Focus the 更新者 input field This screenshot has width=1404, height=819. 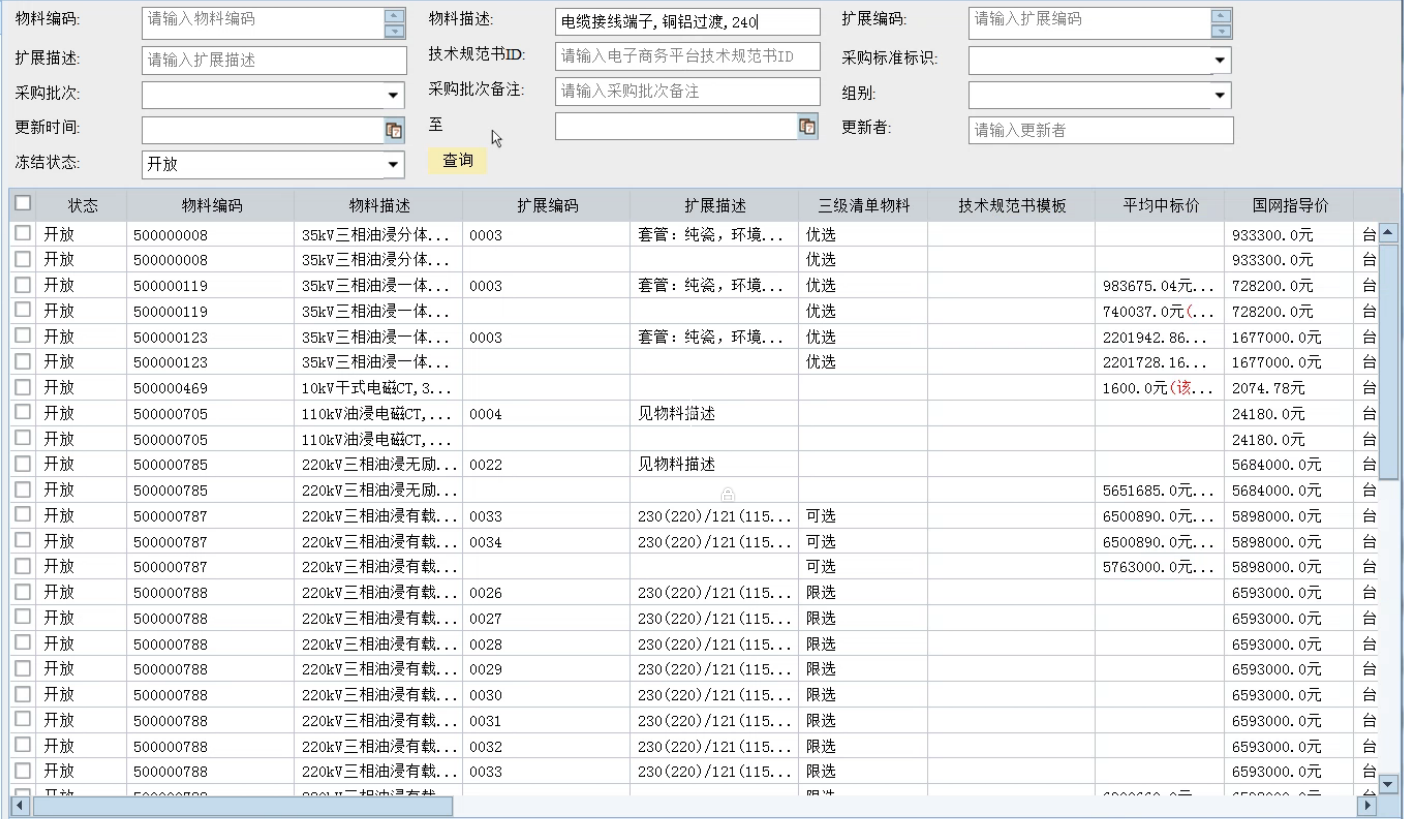pyautogui.click(x=1100, y=130)
